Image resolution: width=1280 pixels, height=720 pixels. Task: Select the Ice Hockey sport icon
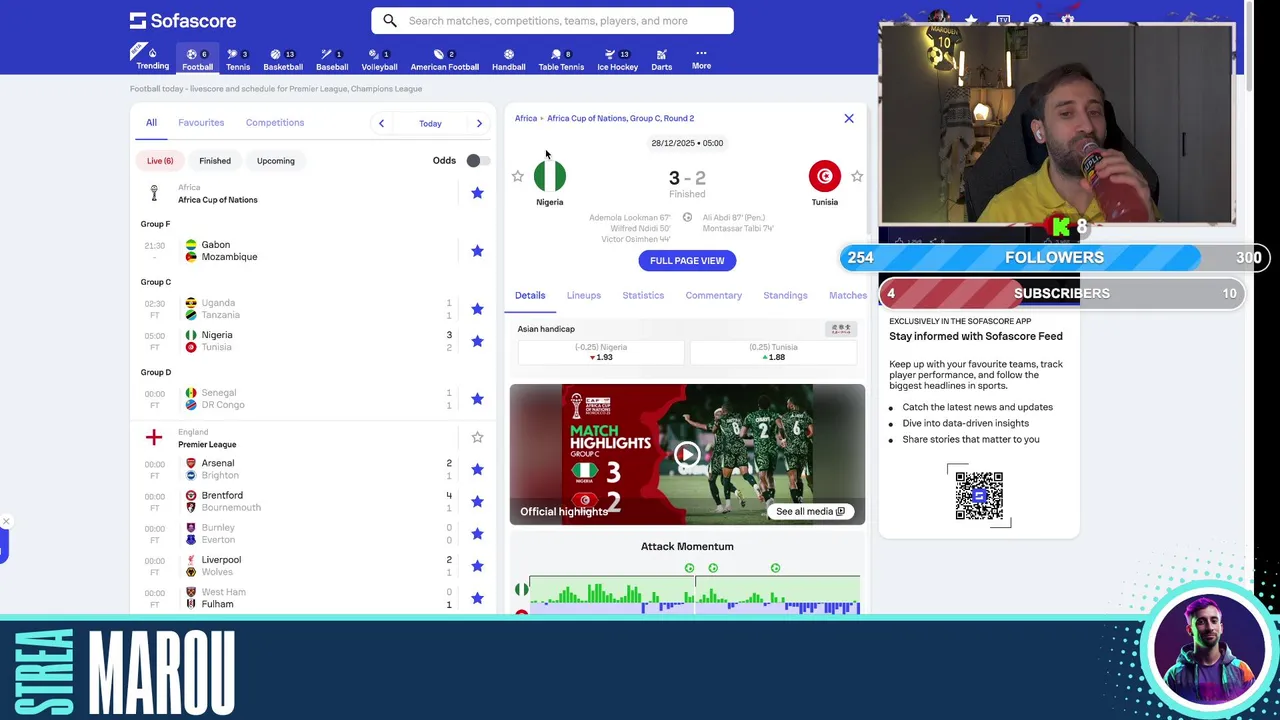tap(617, 60)
